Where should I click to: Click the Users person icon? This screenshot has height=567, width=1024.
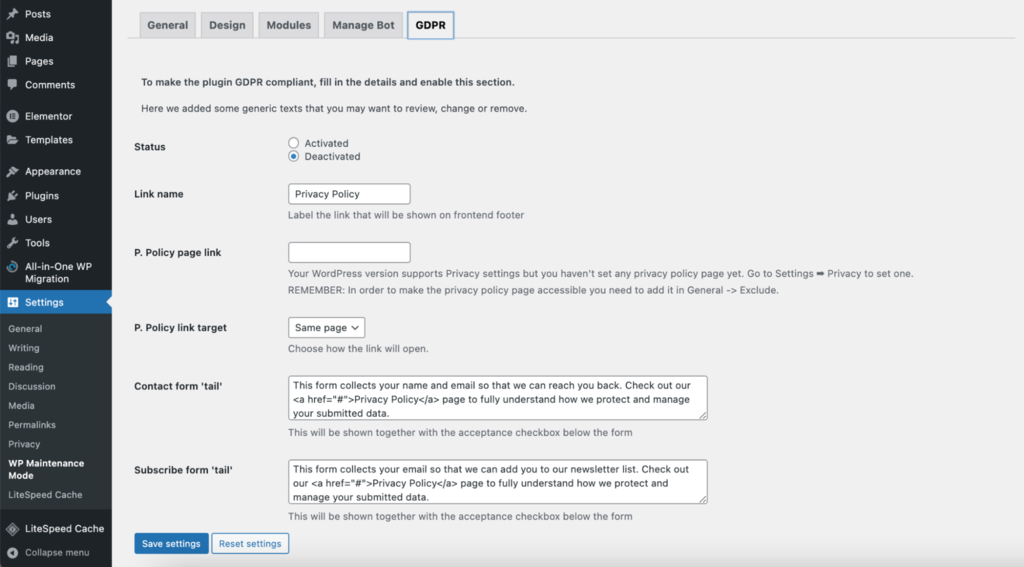(12, 219)
